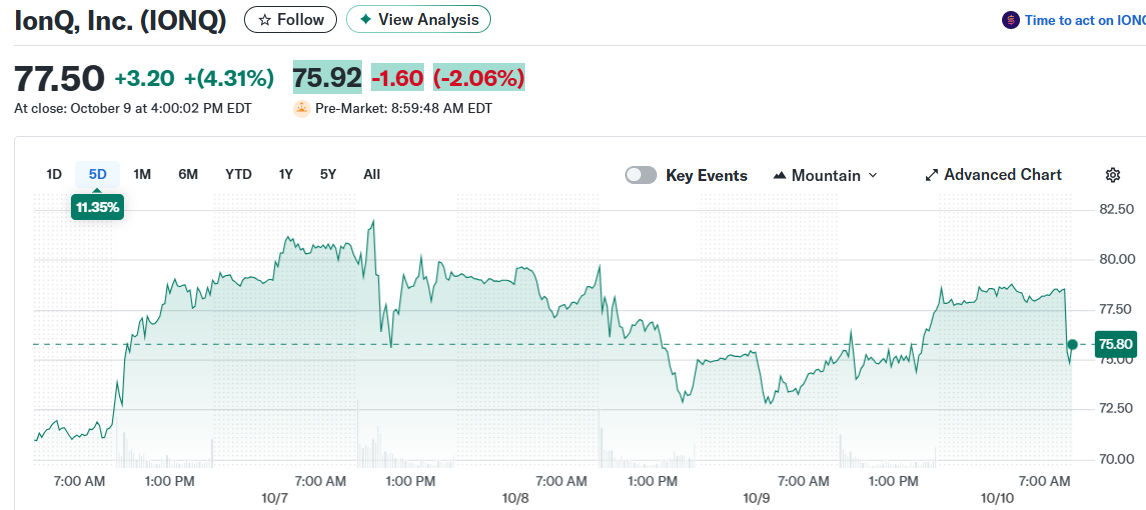Click the 11.35% change badge
The width and height of the screenshot is (1146, 510).
[x=97, y=207]
